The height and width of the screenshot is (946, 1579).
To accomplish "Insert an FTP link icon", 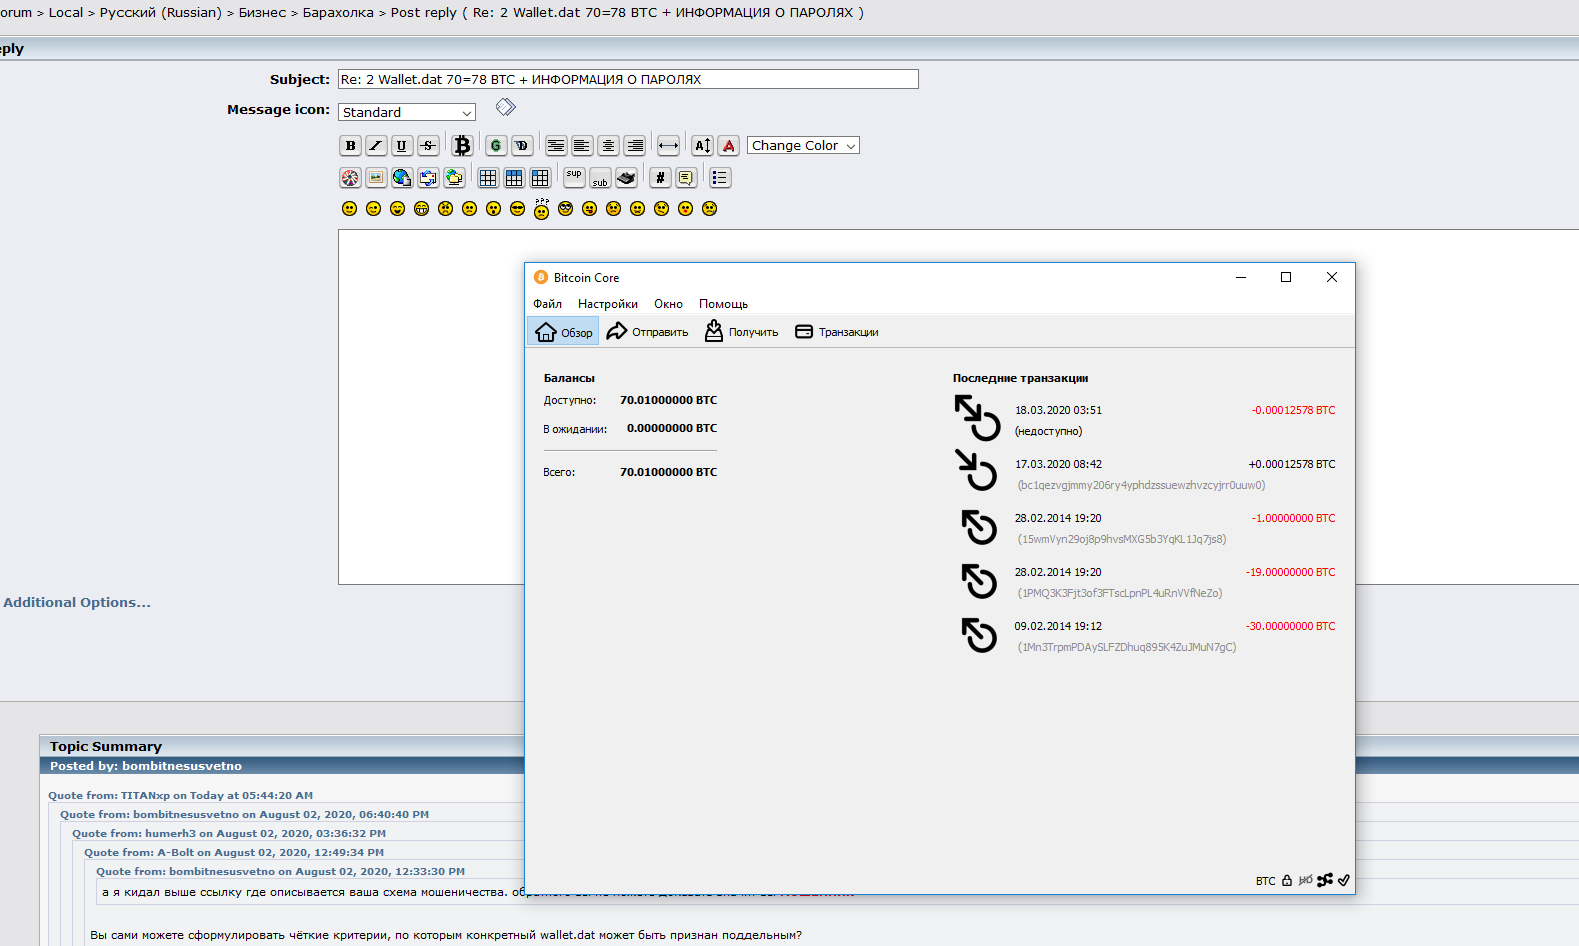I will point(454,178).
